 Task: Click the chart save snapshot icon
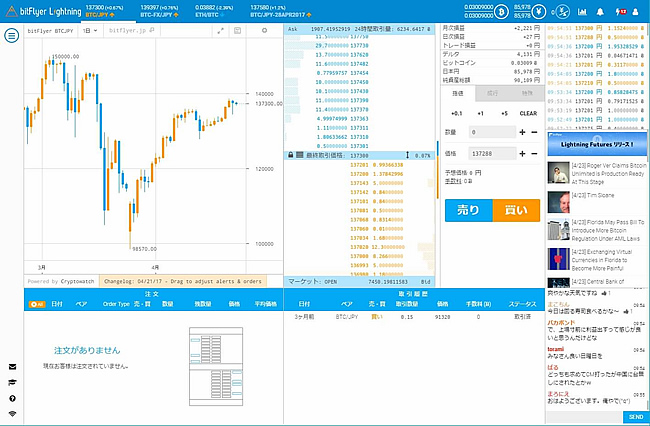pos(237,31)
